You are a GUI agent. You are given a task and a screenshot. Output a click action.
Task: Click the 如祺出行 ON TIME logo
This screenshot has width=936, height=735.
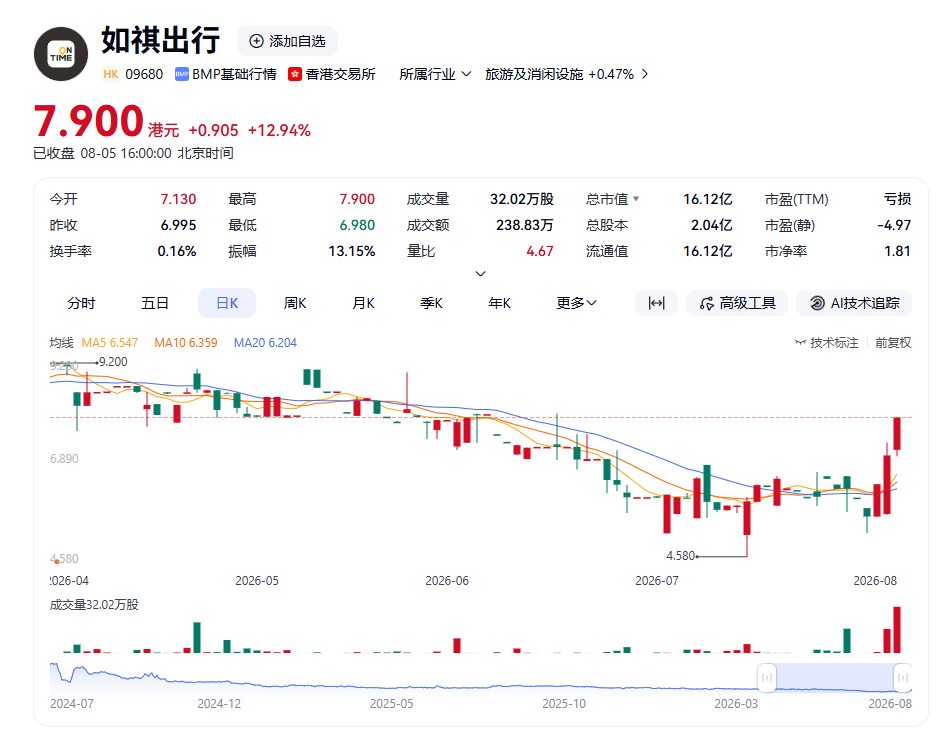[61, 54]
